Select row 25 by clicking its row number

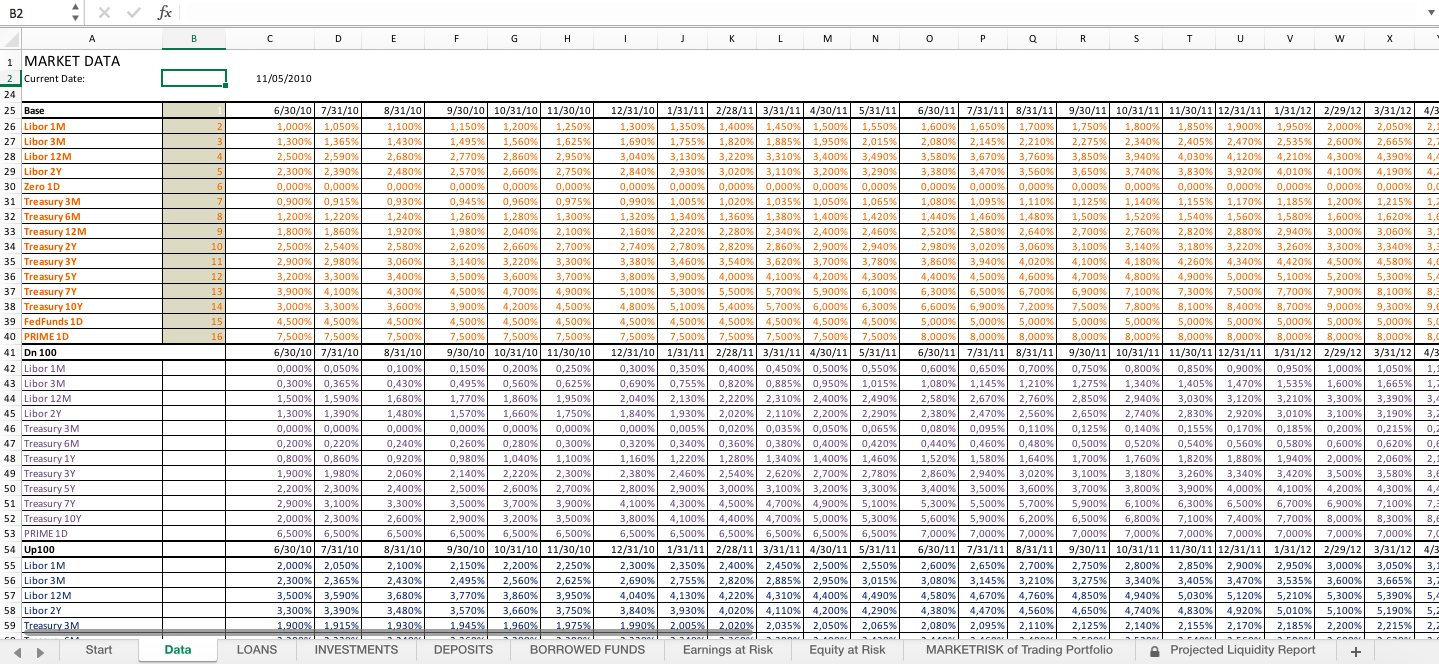9,111
